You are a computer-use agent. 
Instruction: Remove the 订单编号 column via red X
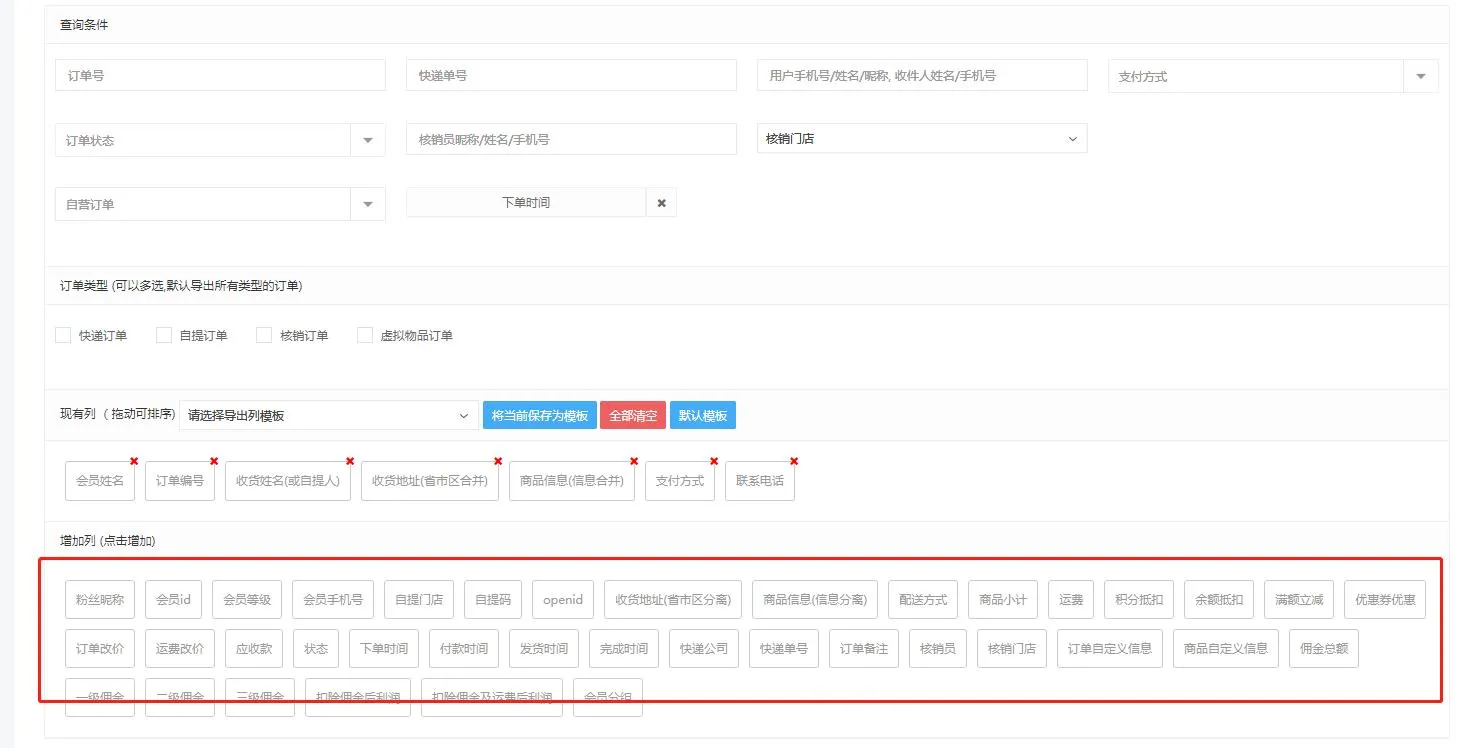pyautogui.click(x=214, y=461)
